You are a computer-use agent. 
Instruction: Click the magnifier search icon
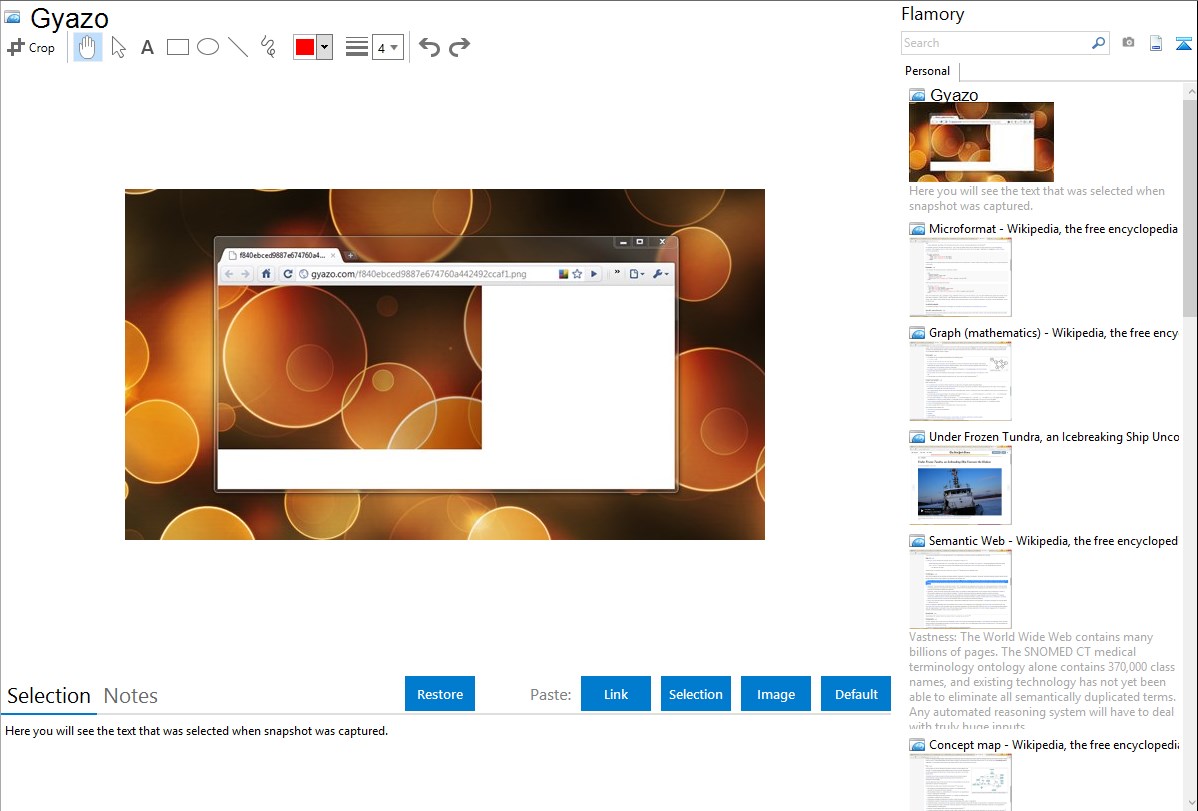pos(1098,43)
